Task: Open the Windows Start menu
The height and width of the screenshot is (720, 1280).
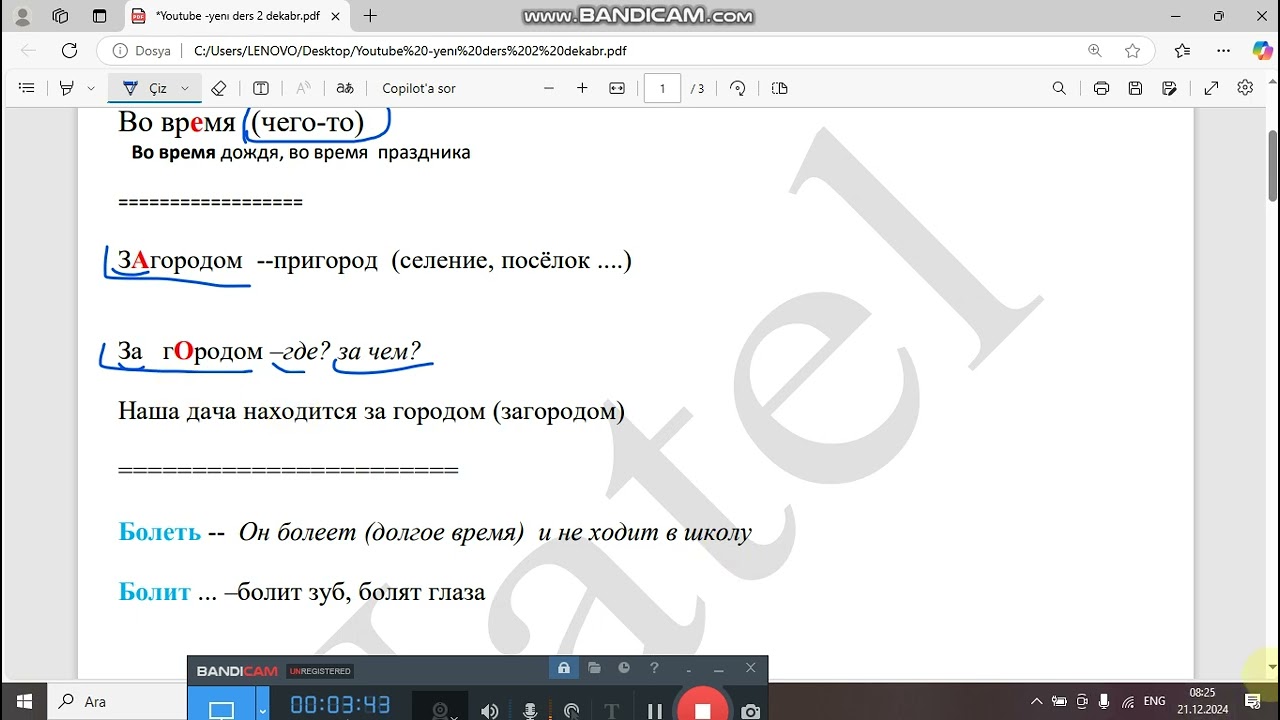Action: pyautogui.click(x=23, y=701)
